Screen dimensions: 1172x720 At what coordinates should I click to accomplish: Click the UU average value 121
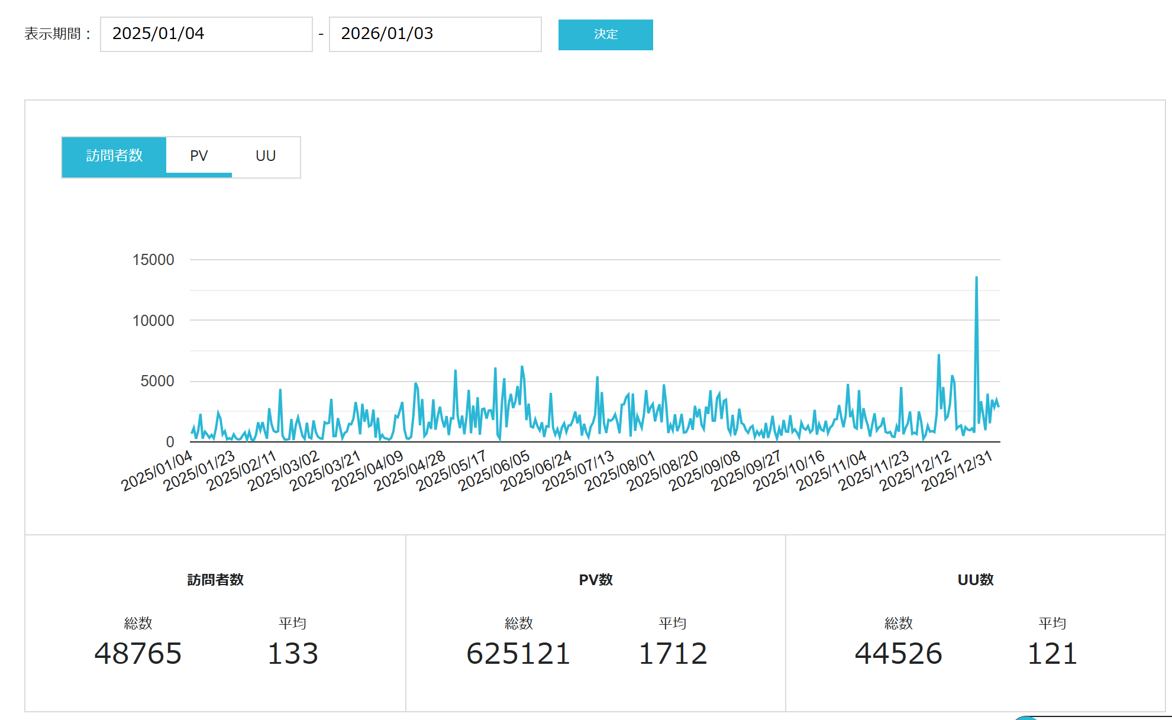1052,653
